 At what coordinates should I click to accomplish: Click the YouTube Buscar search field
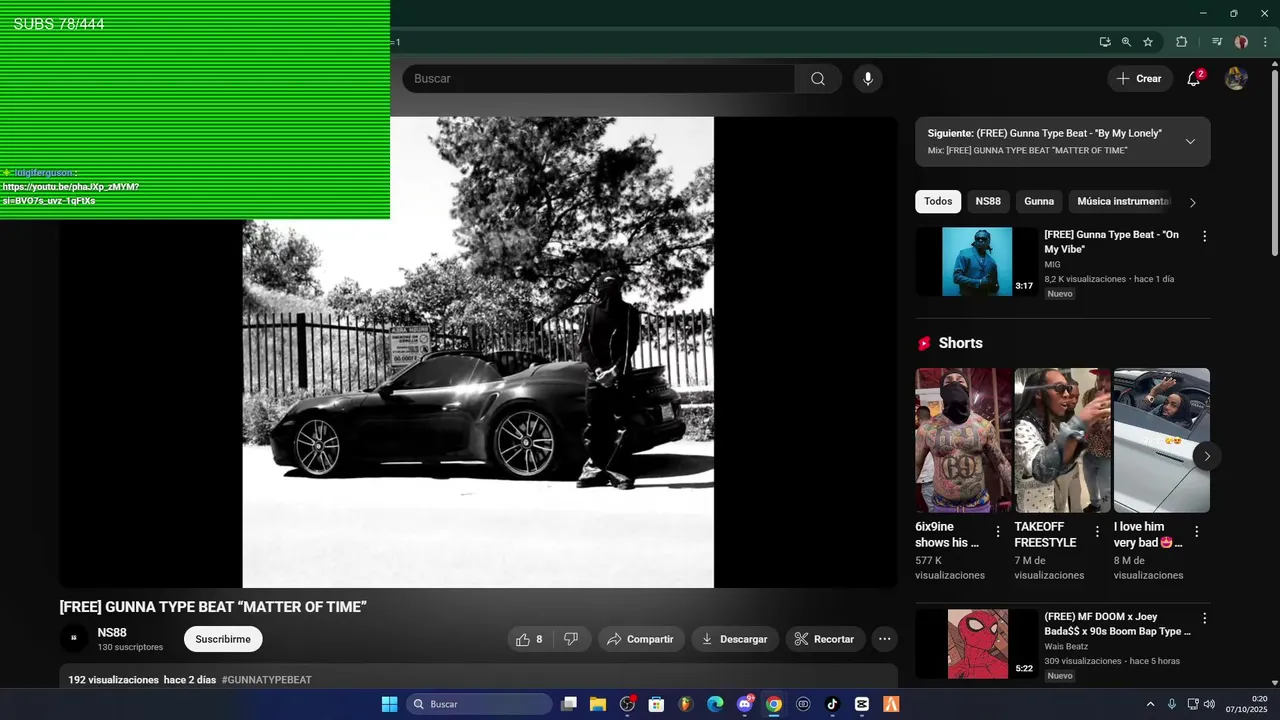click(x=598, y=79)
